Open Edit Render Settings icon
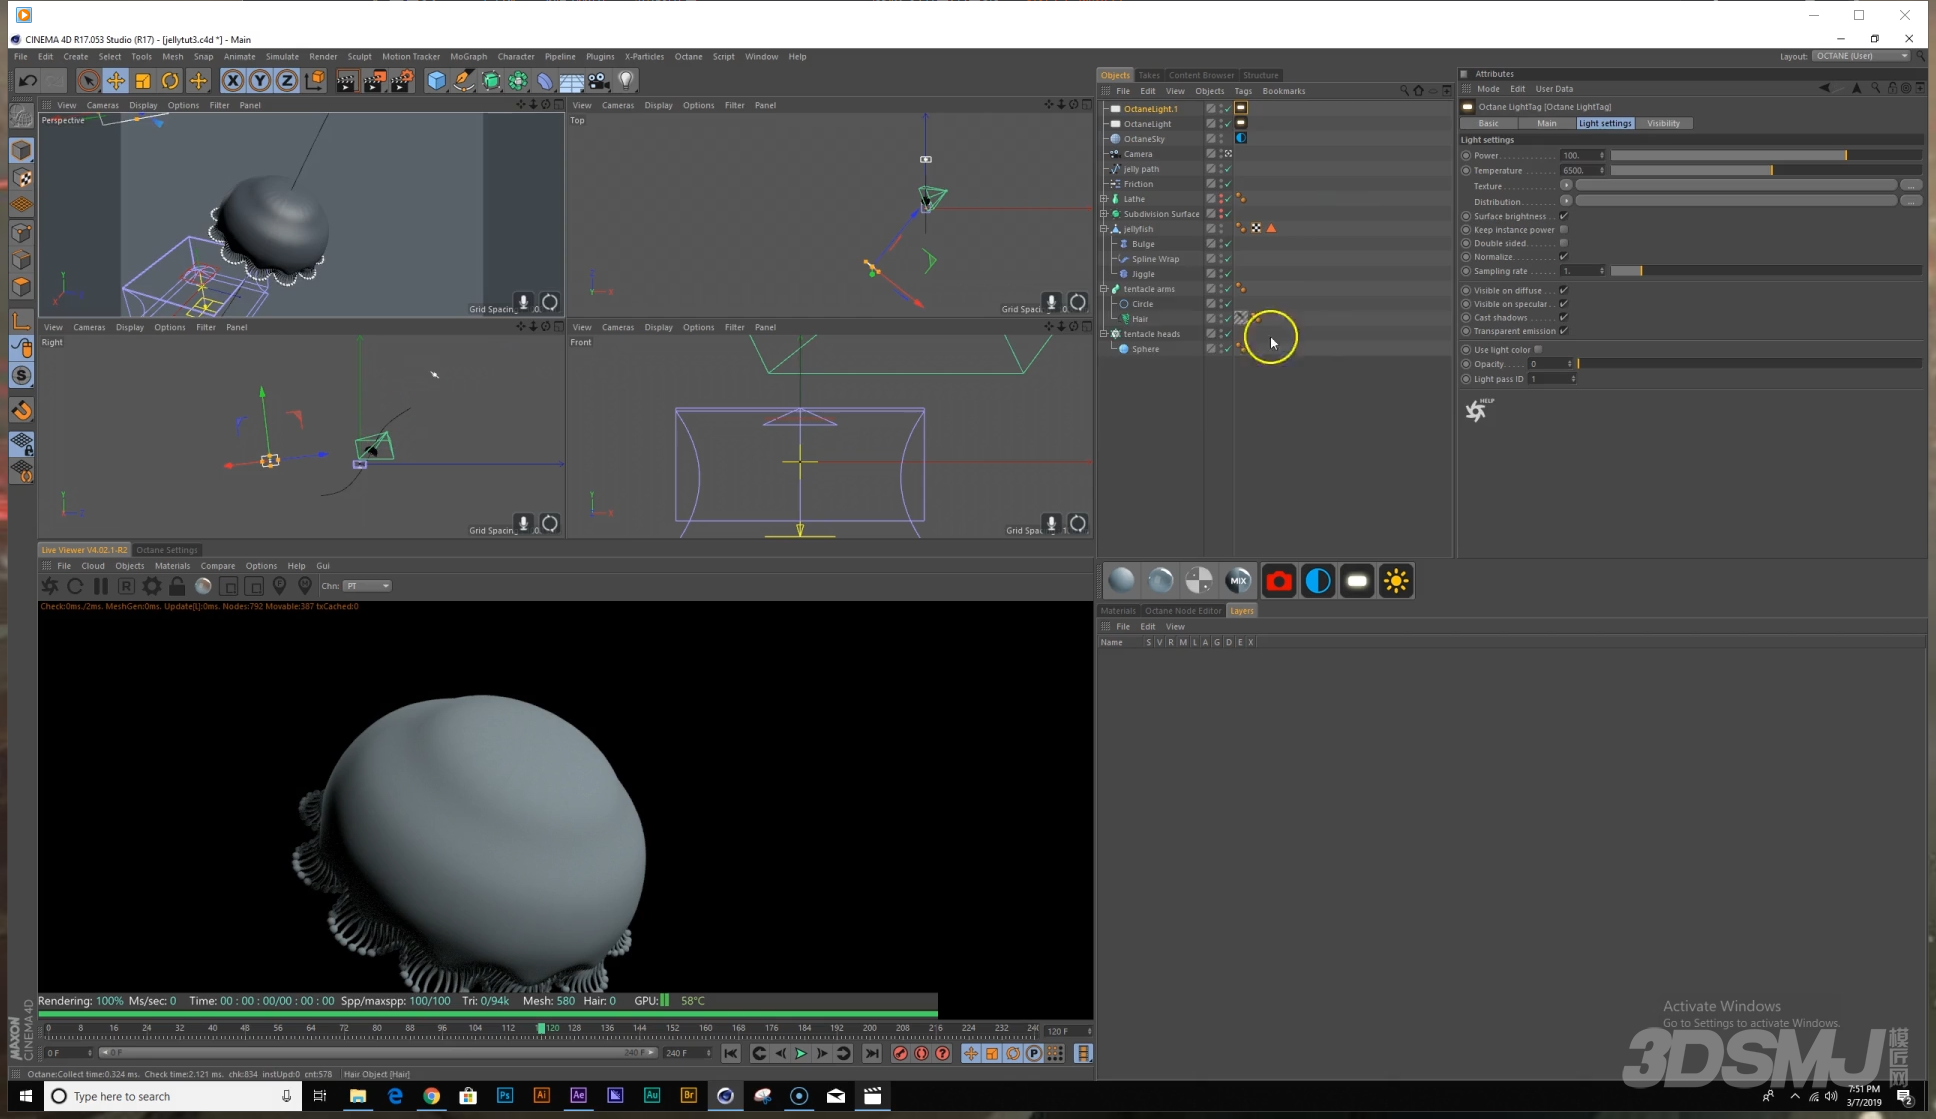 [x=402, y=81]
